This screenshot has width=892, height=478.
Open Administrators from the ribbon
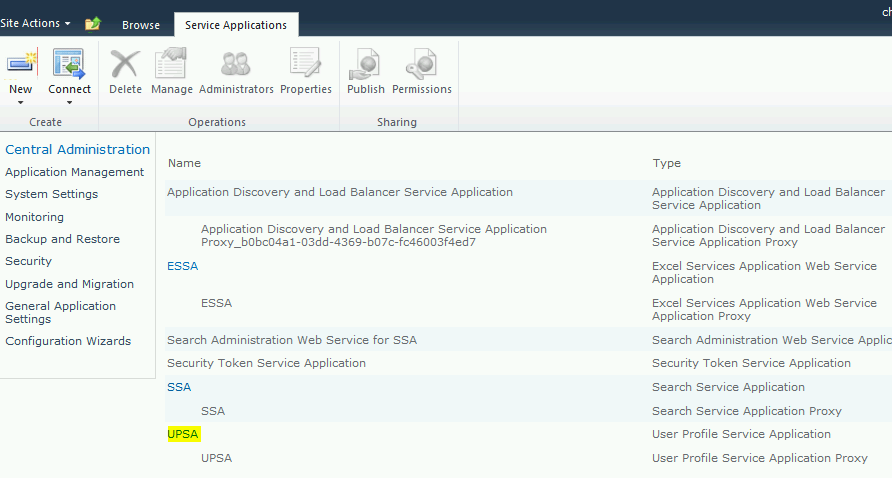236,66
